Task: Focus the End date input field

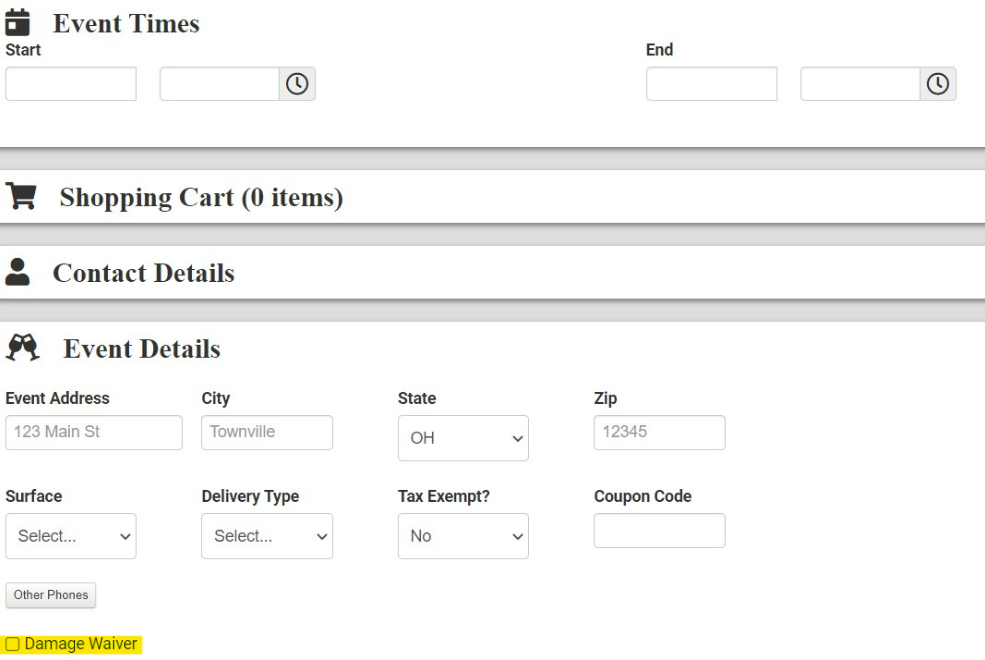Action: (x=712, y=84)
